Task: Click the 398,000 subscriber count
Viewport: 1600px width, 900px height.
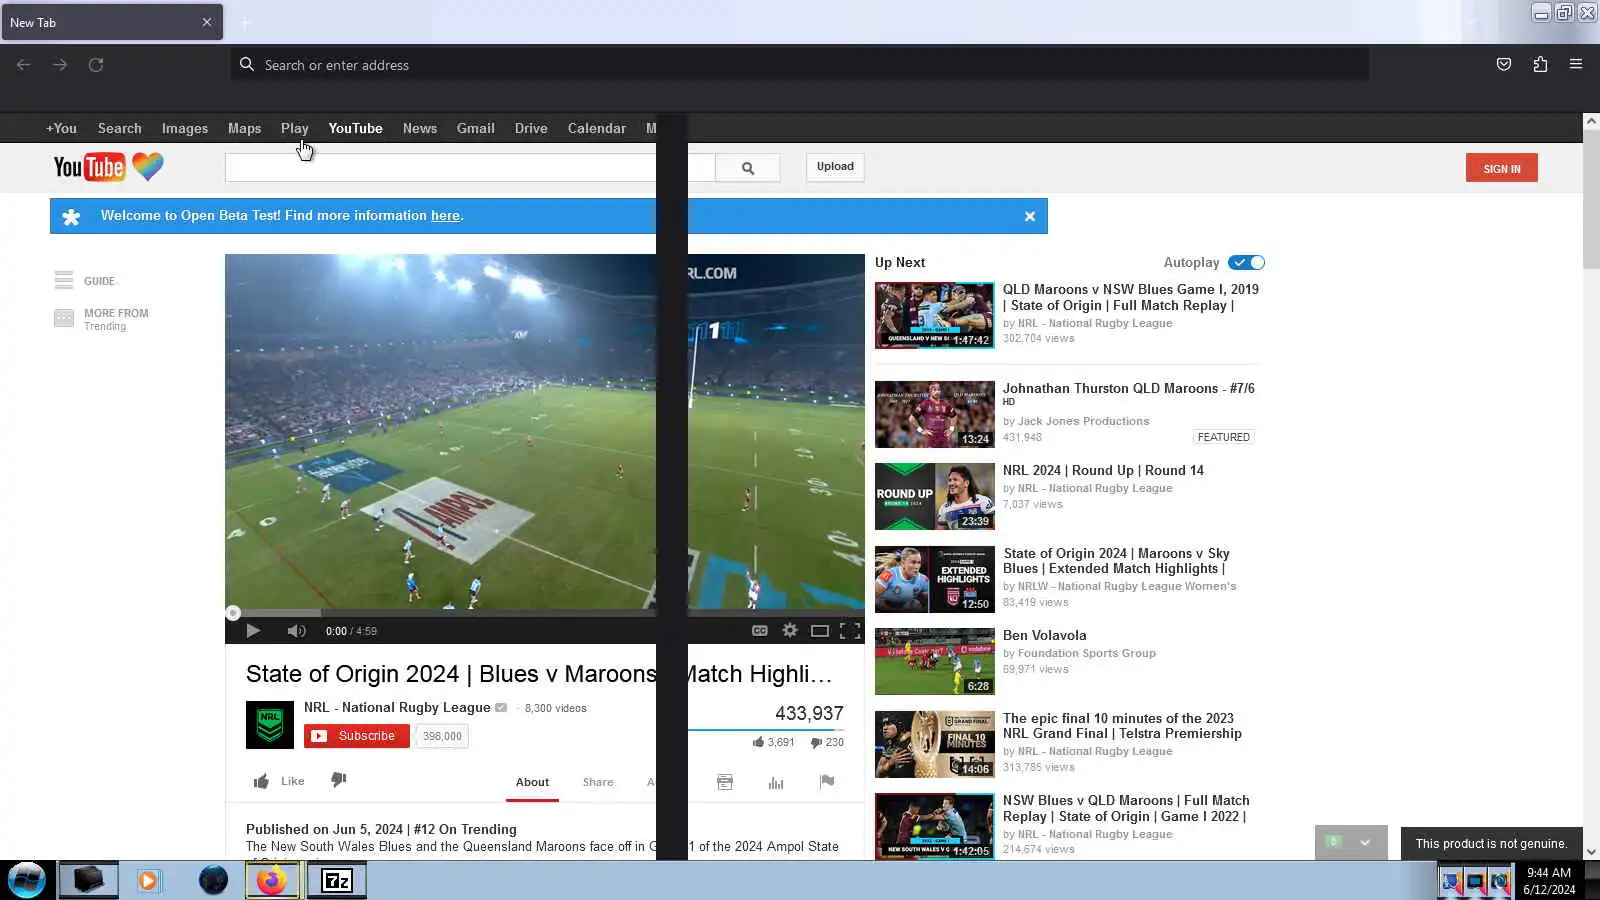Action: tap(442, 736)
